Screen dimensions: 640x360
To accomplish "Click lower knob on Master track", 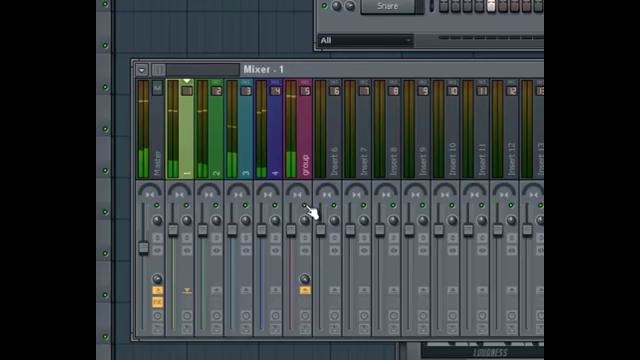I will (x=157, y=279).
